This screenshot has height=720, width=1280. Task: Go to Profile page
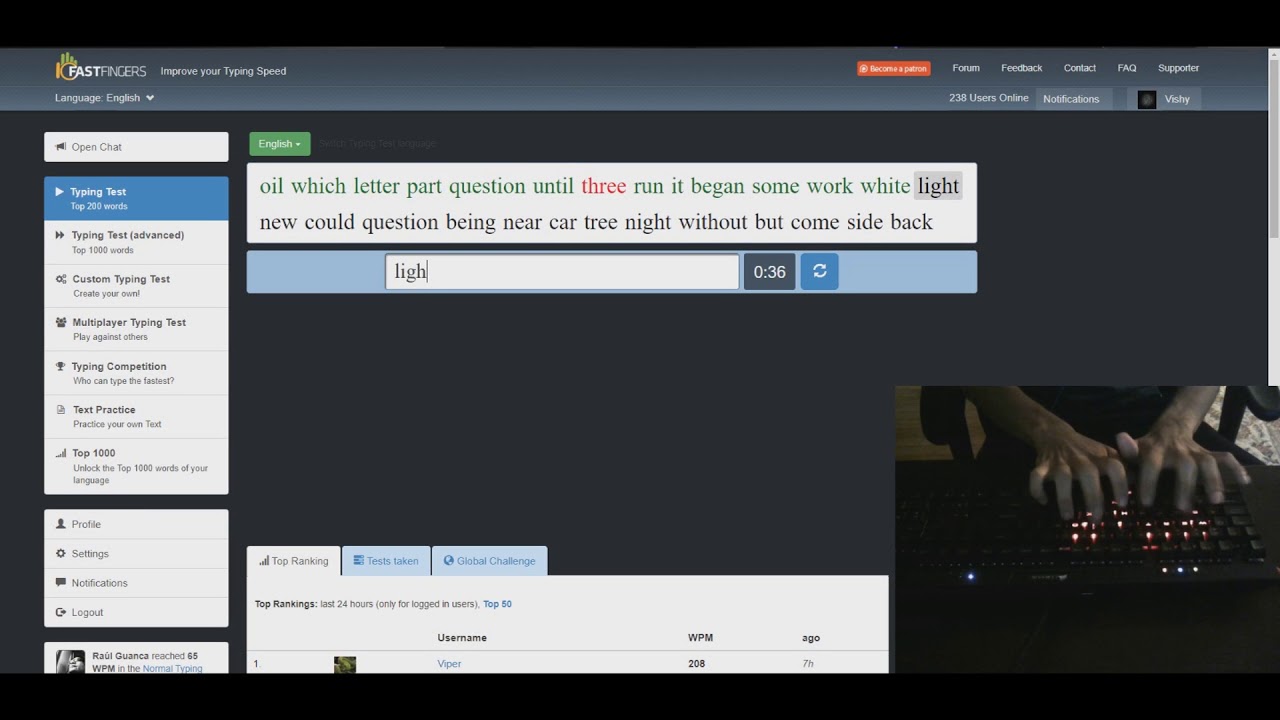click(136, 524)
